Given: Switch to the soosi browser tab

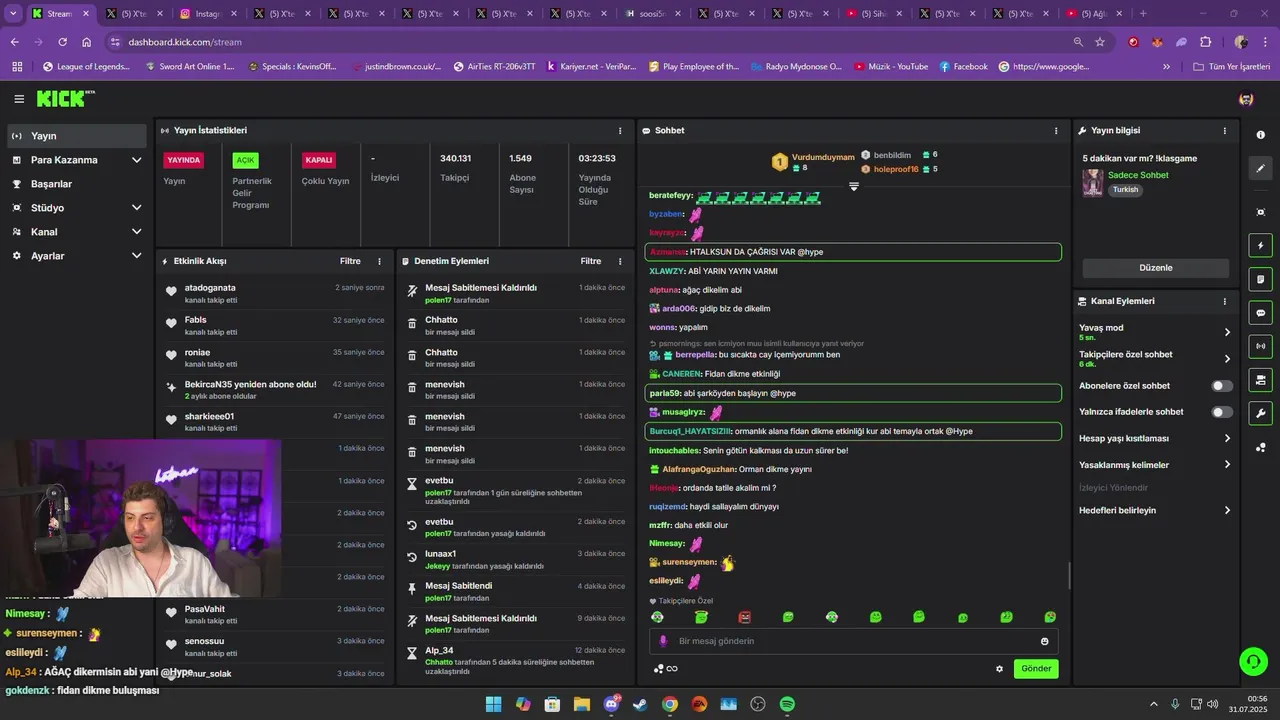Looking at the screenshot, I should (x=651, y=14).
